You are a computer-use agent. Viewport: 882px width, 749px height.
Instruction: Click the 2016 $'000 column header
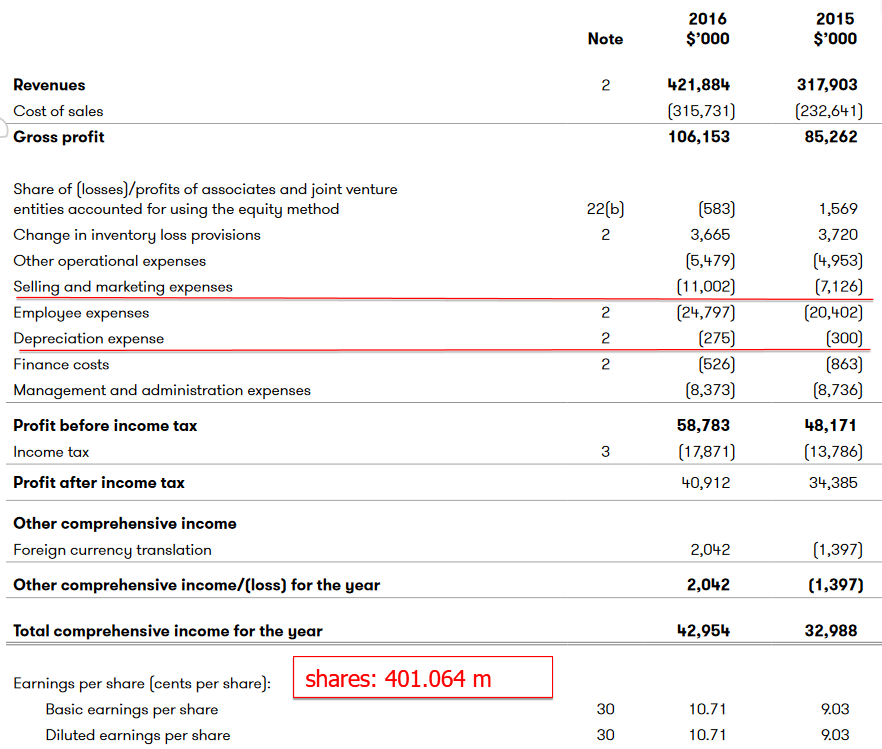click(707, 29)
